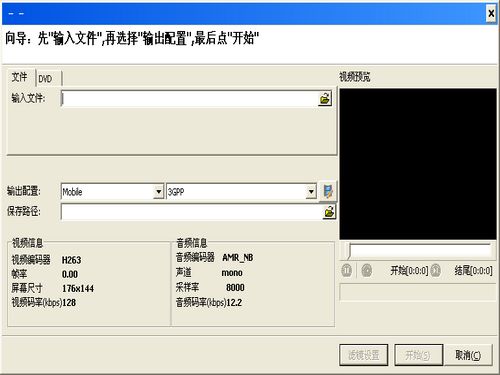Pause the video preview
Viewport: 500px width, 375px height.
(347, 270)
